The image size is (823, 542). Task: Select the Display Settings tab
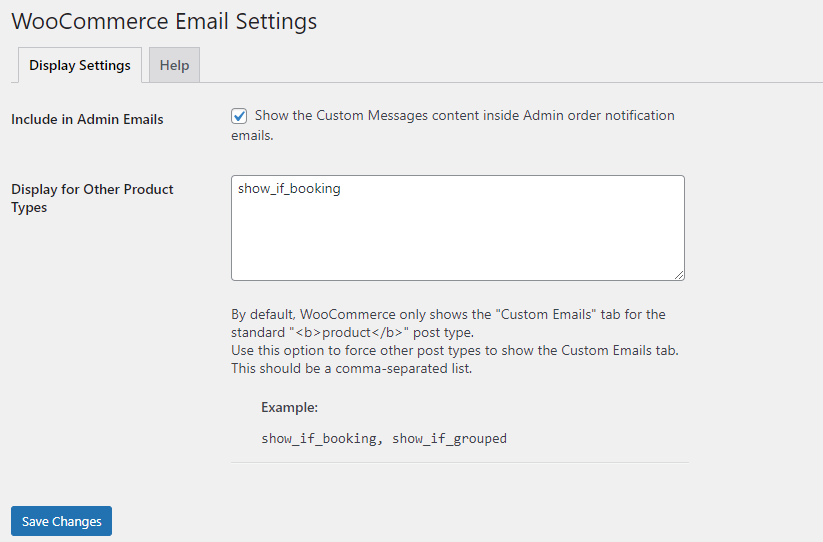80,65
